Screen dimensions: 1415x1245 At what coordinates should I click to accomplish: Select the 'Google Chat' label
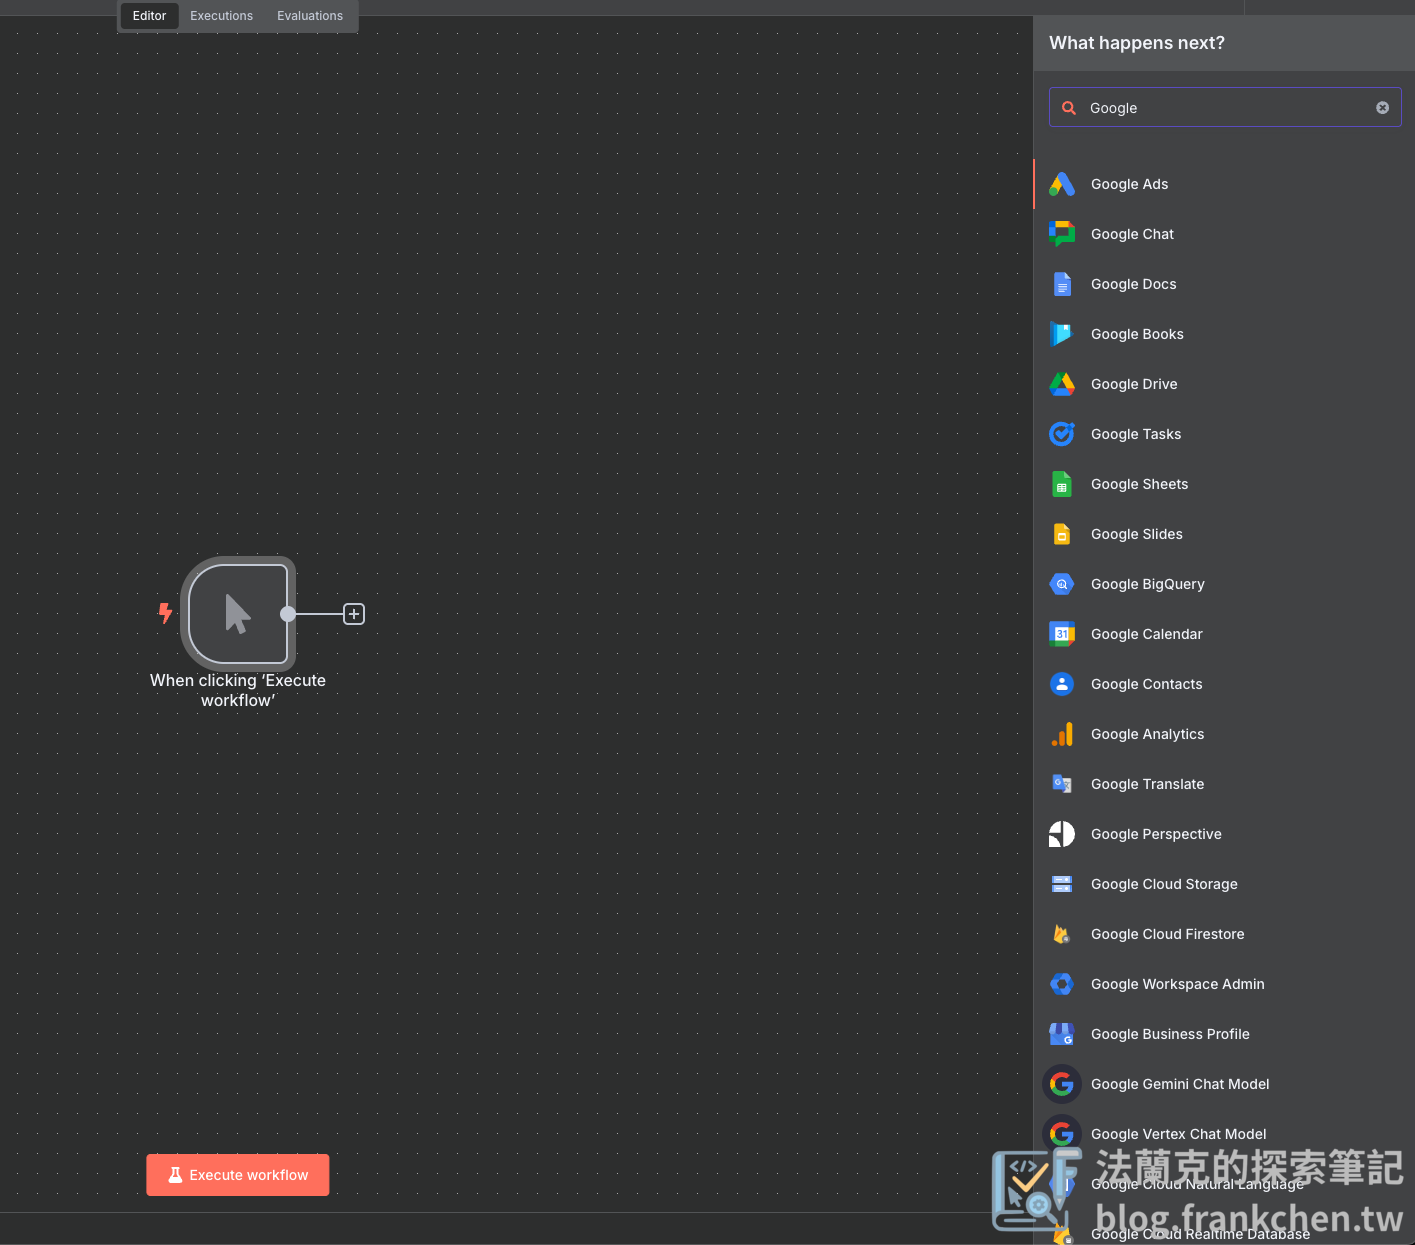point(1133,234)
